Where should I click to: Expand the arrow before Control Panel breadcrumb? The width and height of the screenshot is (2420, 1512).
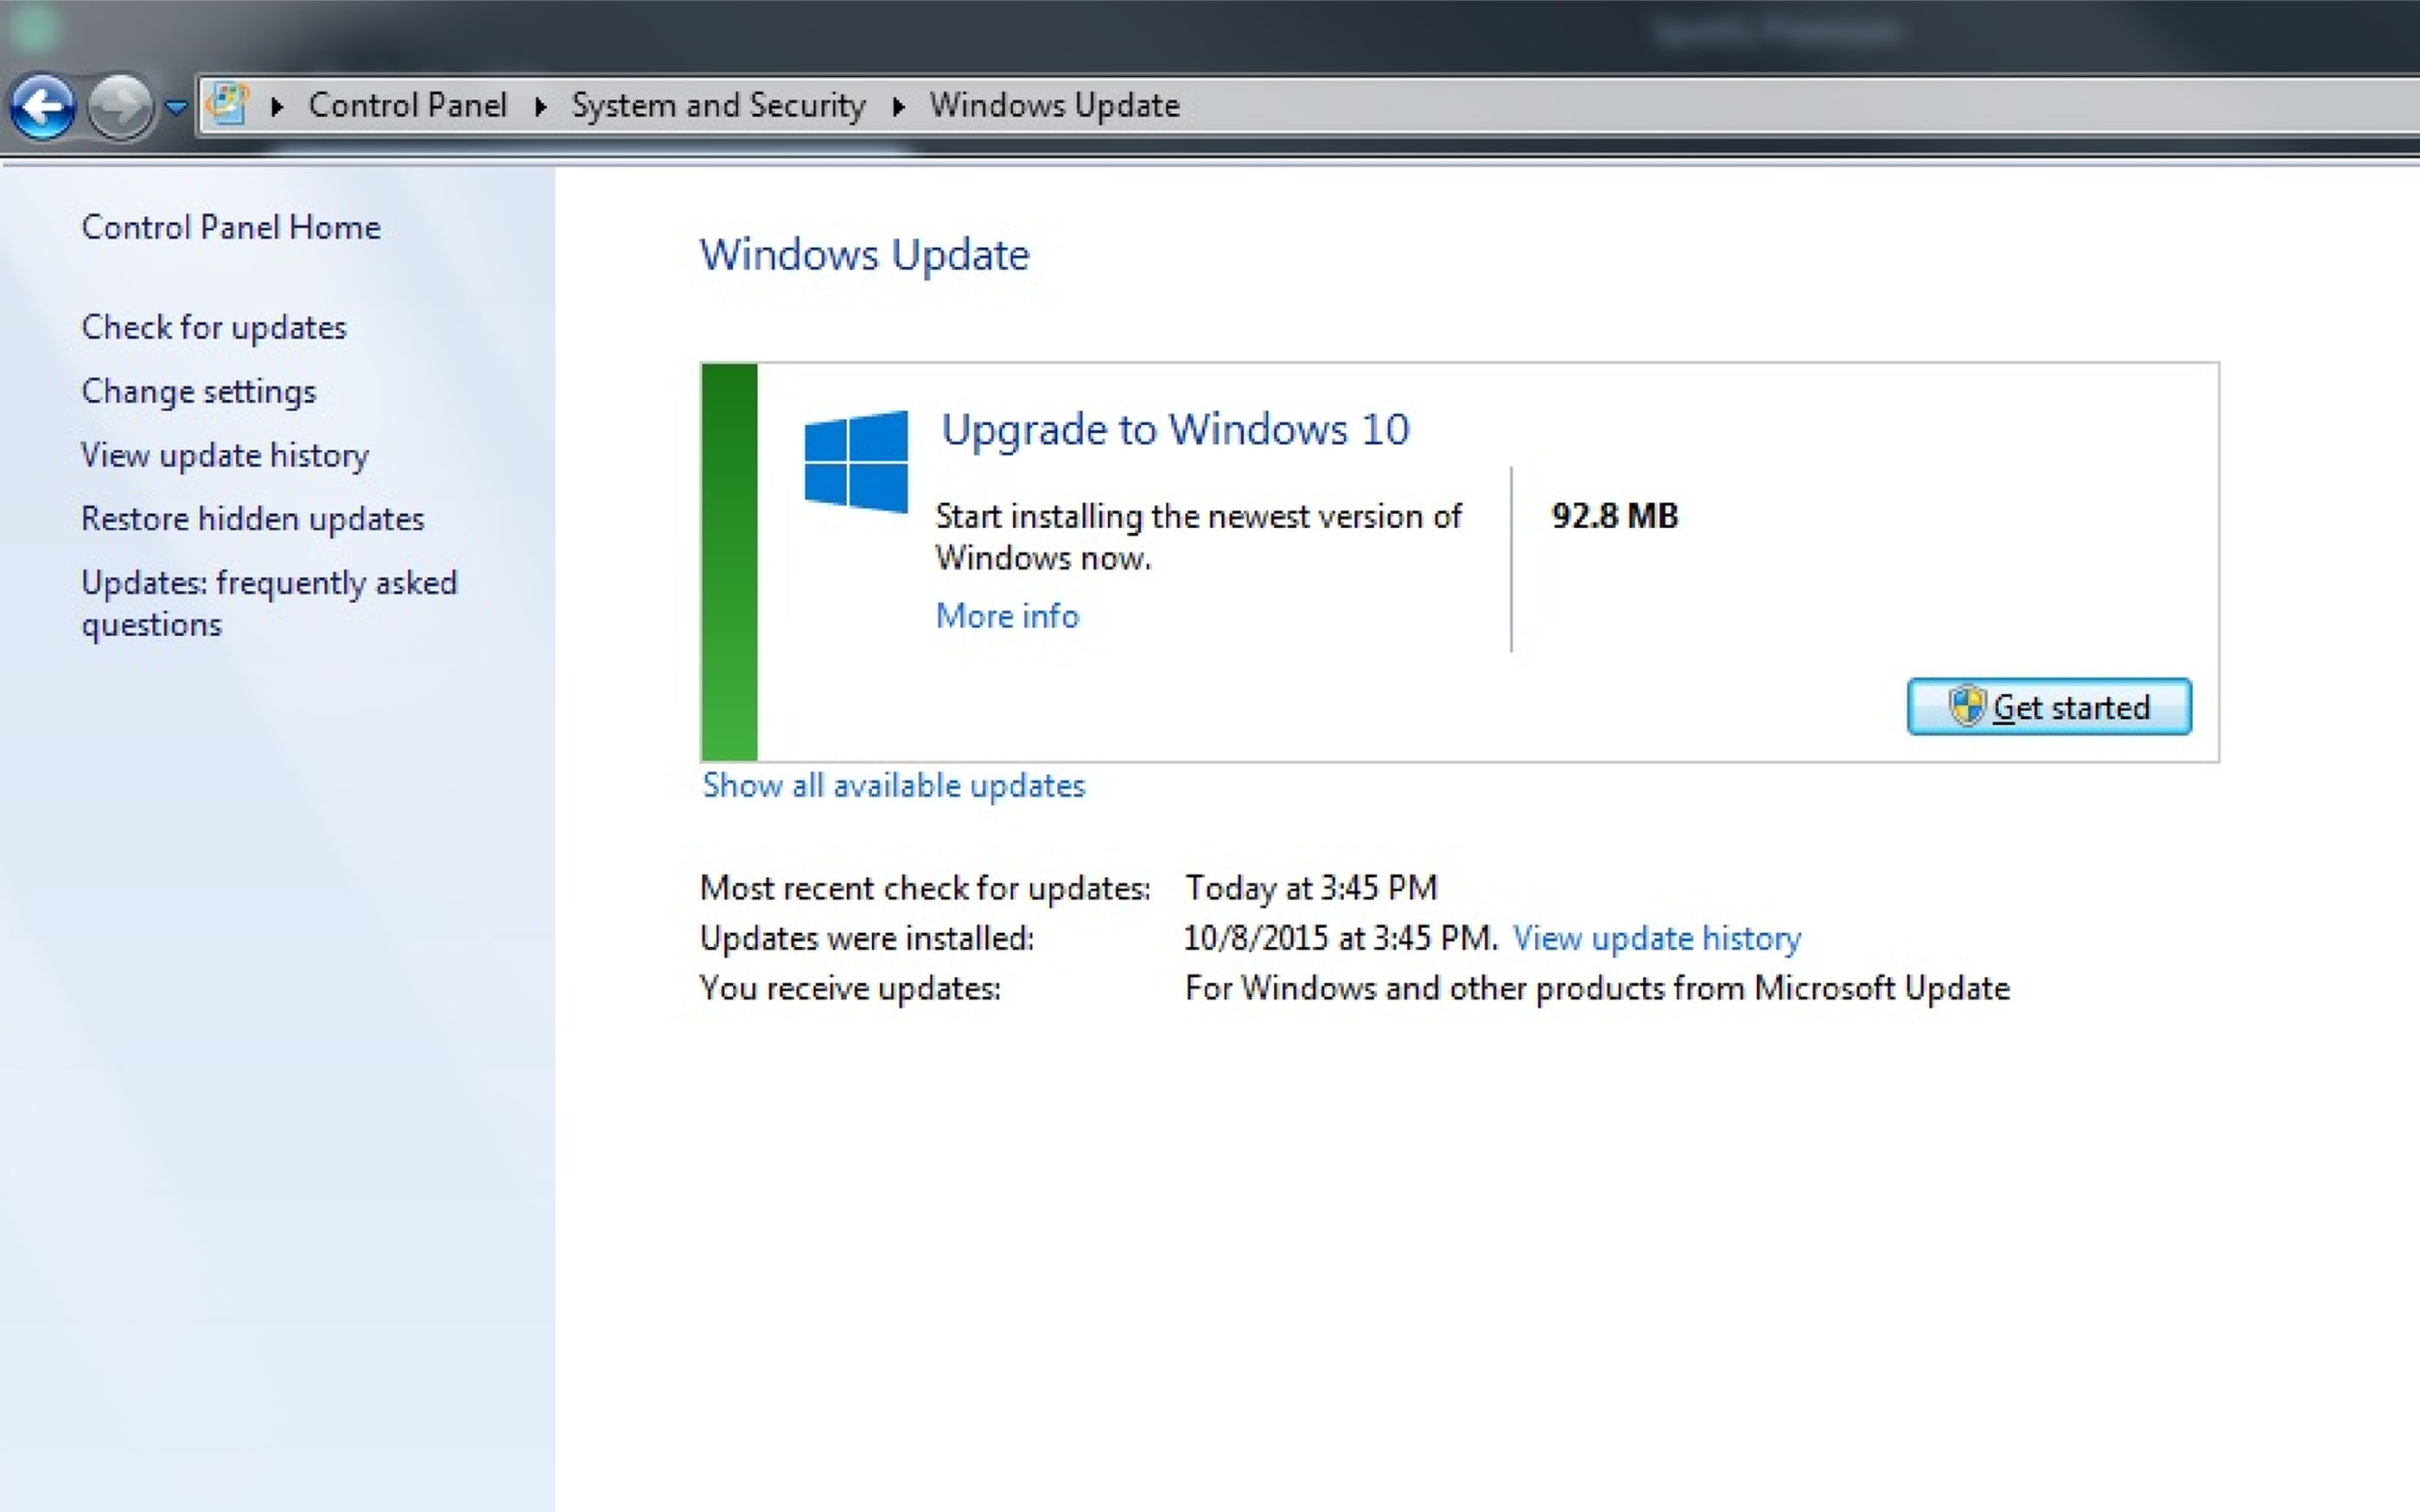pyautogui.click(x=277, y=106)
